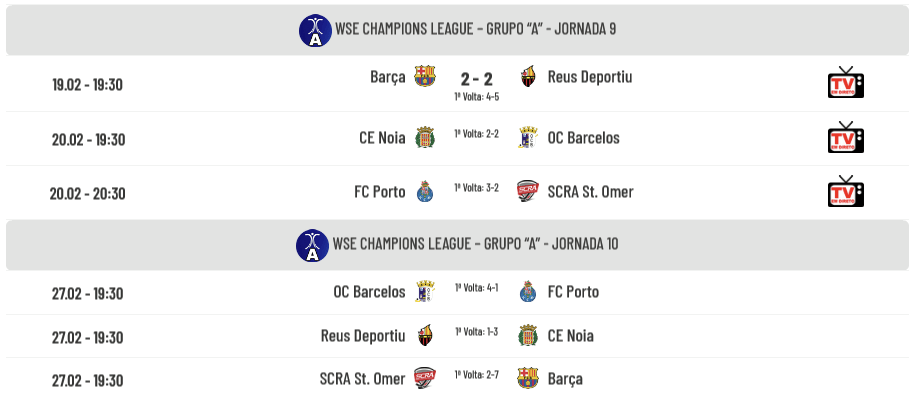Open the 2 - 2 match score
The height and width of the screenshot is (407, 913).
click(476, 79)
